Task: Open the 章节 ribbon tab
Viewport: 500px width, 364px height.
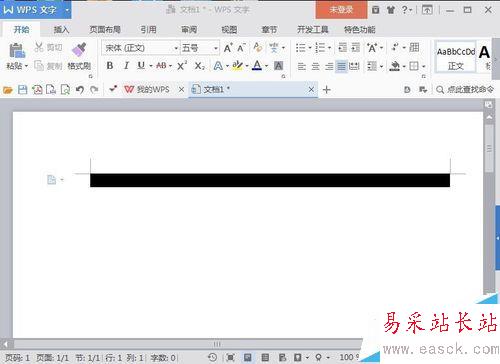Action: pyautogui.click(x=269, y=30)
